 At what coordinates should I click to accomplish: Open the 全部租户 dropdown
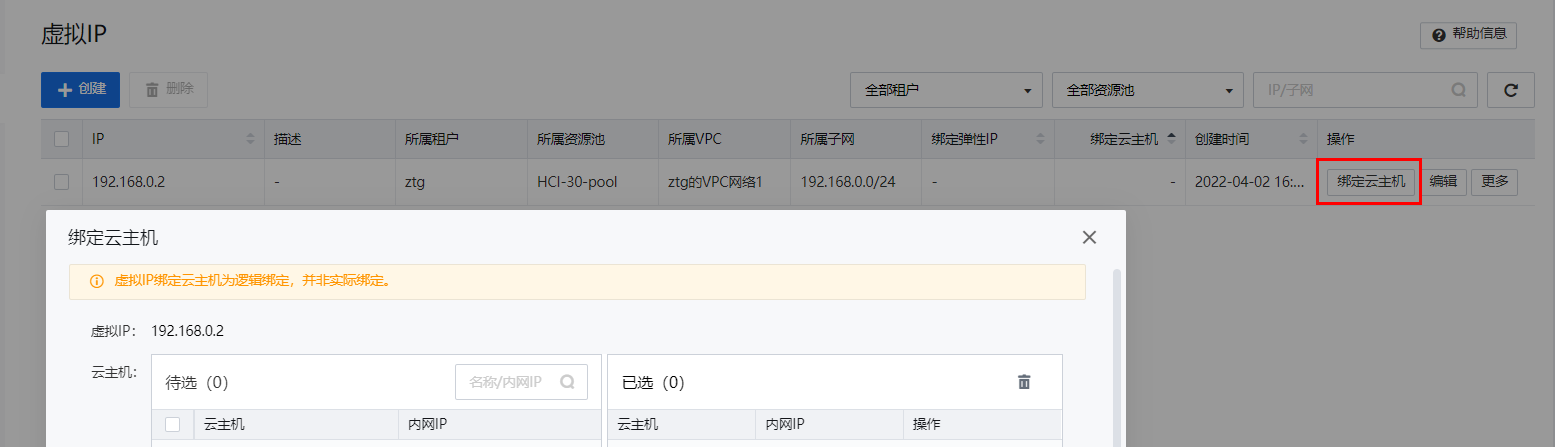[x=946, y=90]
